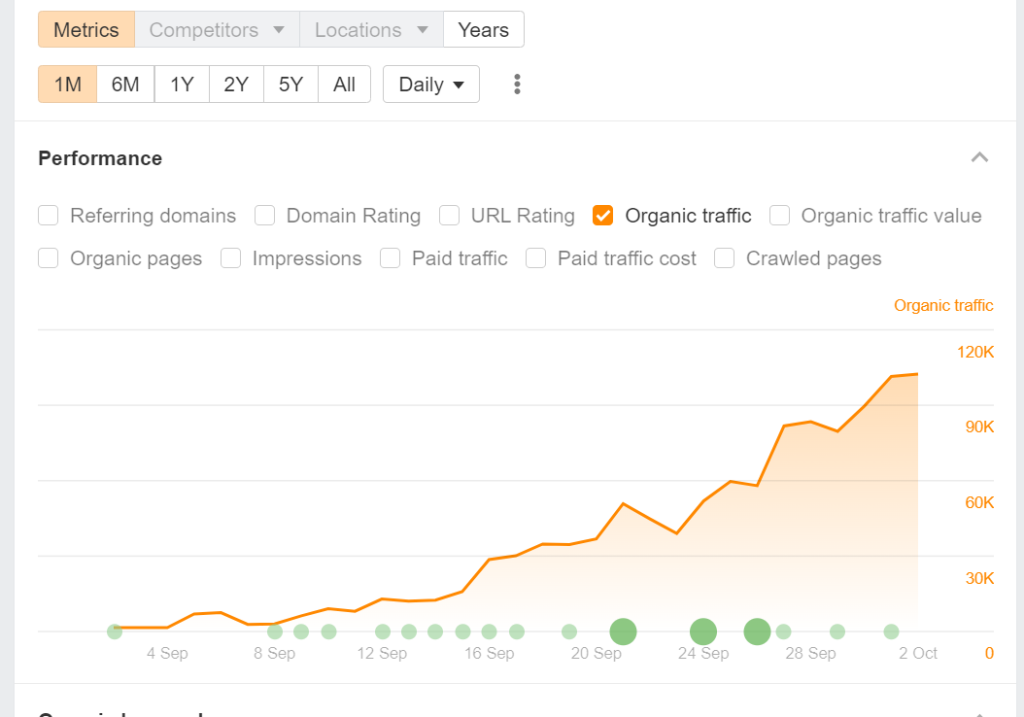Viewport: 1024px width, 717px height.
Task: Enable the Domain Rating metric
Action: click(x=265, y=215)
